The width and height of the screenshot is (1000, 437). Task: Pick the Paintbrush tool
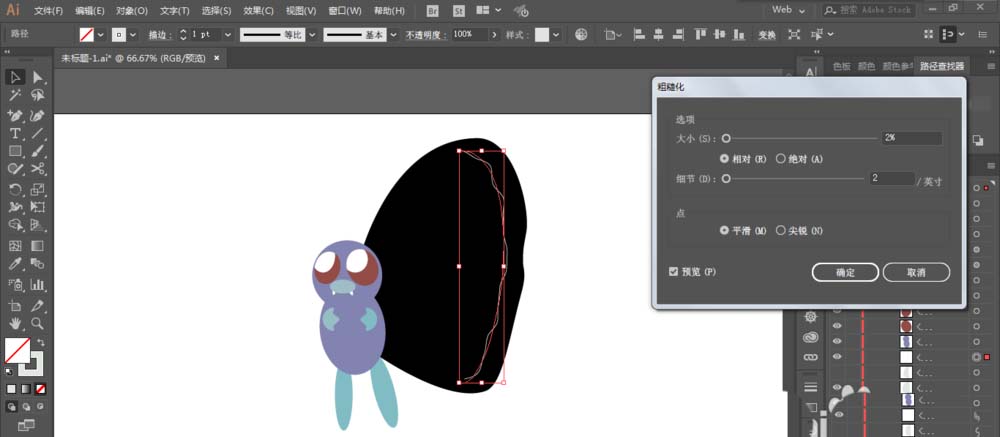coord(38,151)
